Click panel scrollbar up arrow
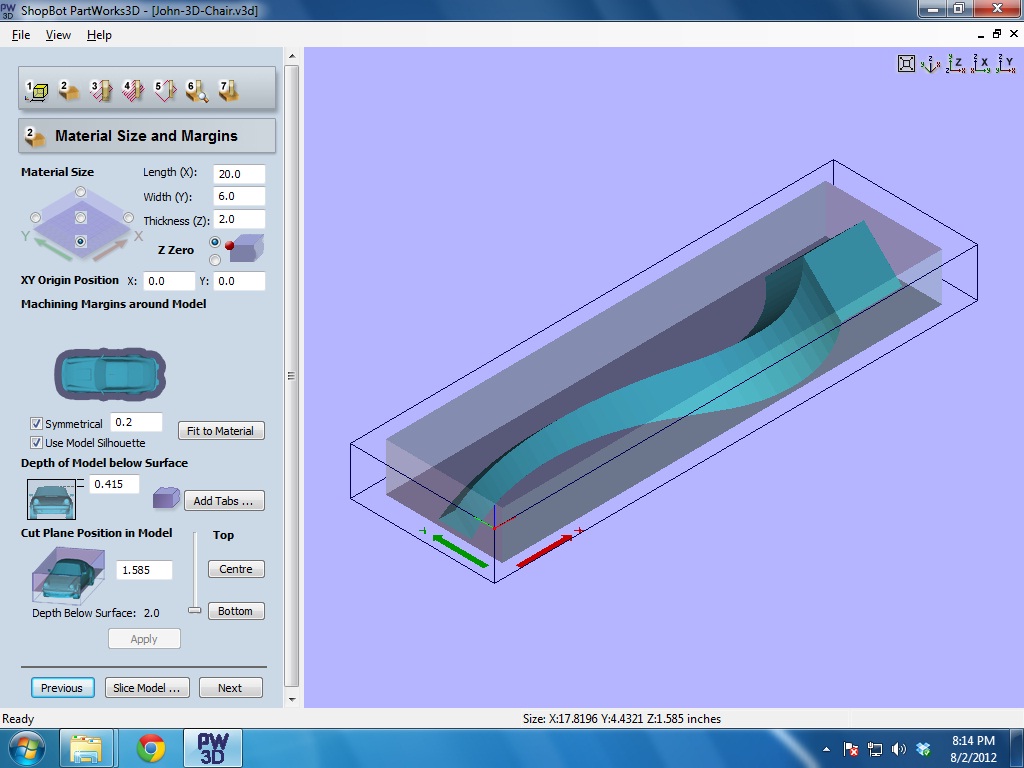This screenshot has height=768, width=1024. (x=292, y=56)
